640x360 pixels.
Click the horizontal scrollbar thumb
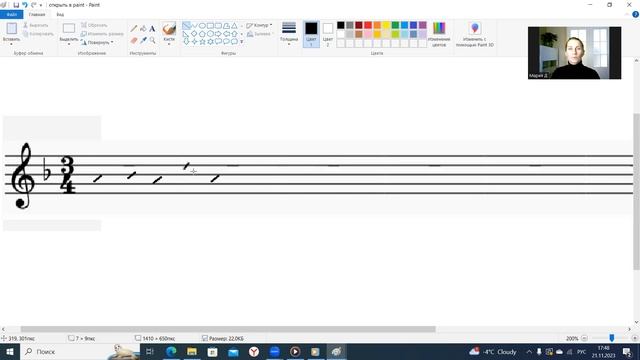228,329
